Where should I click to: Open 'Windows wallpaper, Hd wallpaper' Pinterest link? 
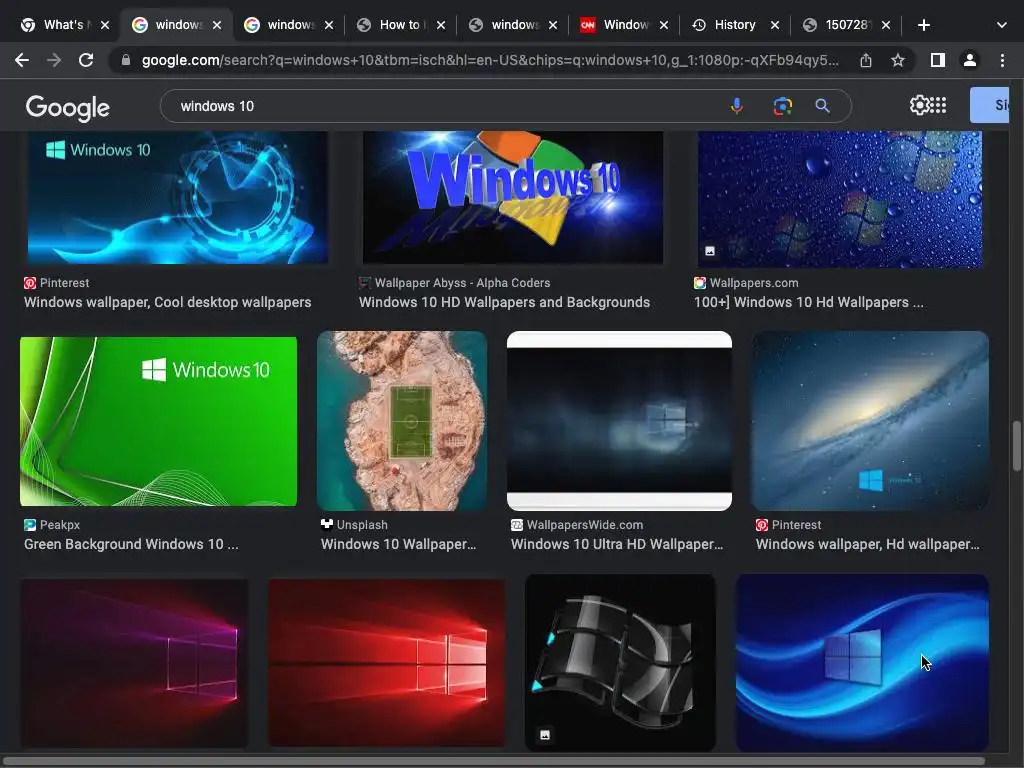(868, 544)
